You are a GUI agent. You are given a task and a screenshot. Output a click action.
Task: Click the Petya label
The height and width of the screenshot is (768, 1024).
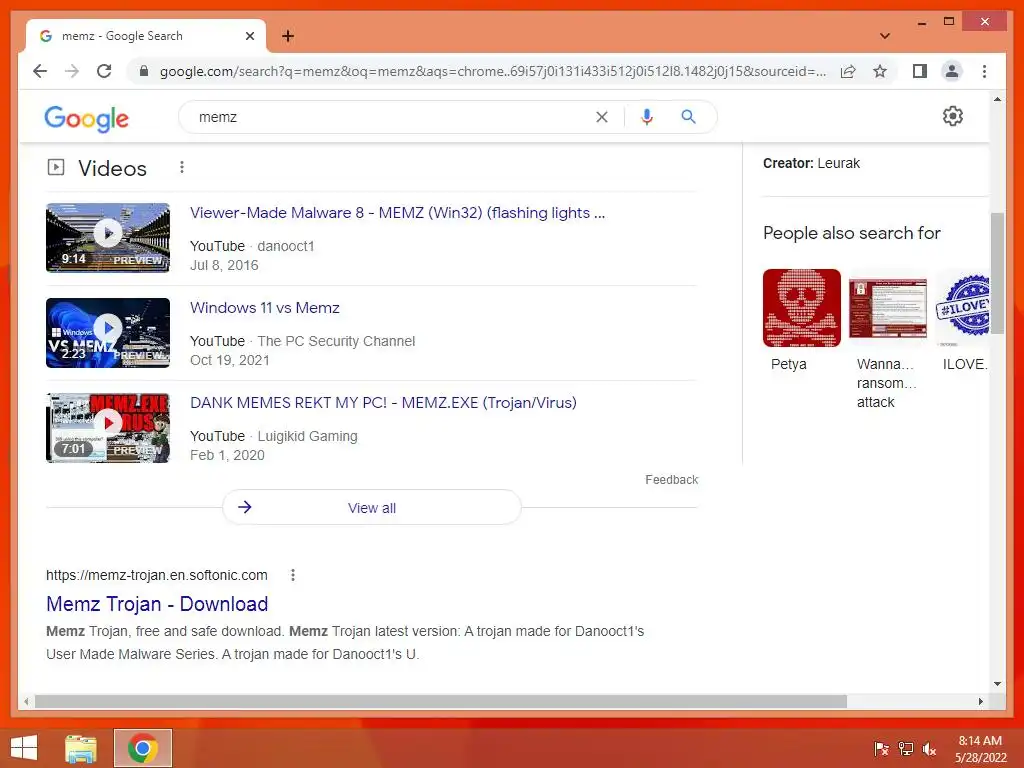(x=788, y=364)
